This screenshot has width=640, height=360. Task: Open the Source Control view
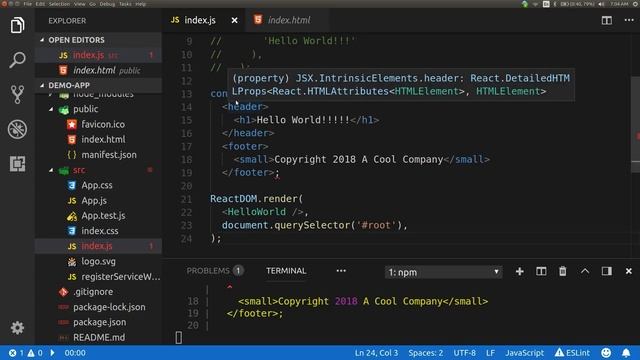tap(17, 94)
